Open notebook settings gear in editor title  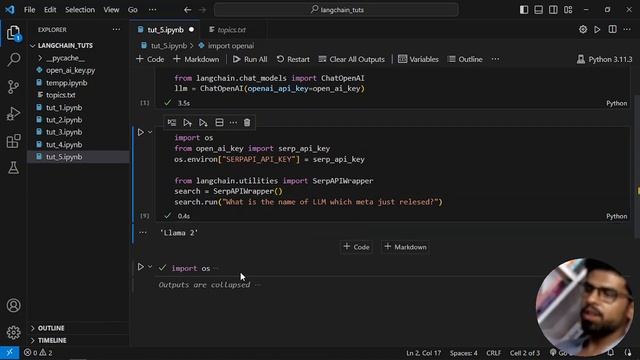[x=583, y=29]
